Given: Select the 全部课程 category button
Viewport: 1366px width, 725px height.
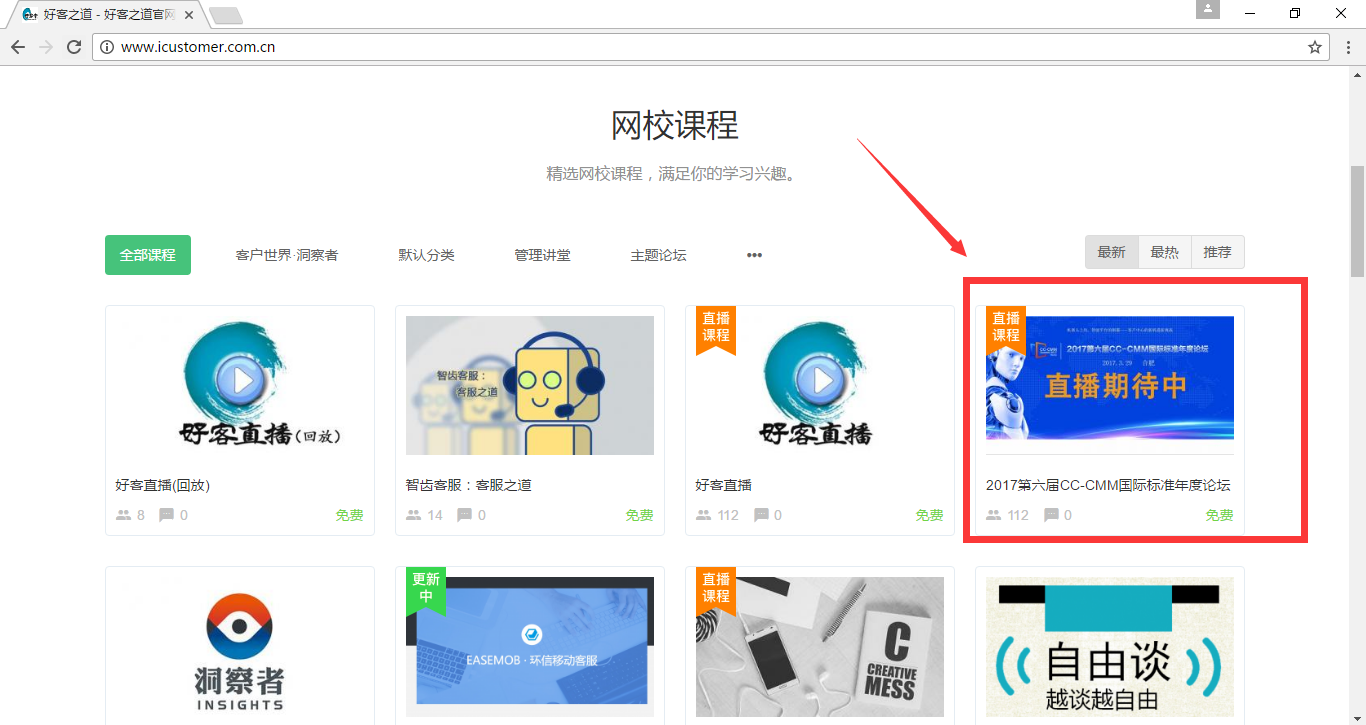Looking at the screenshot, I should [148, 255].
